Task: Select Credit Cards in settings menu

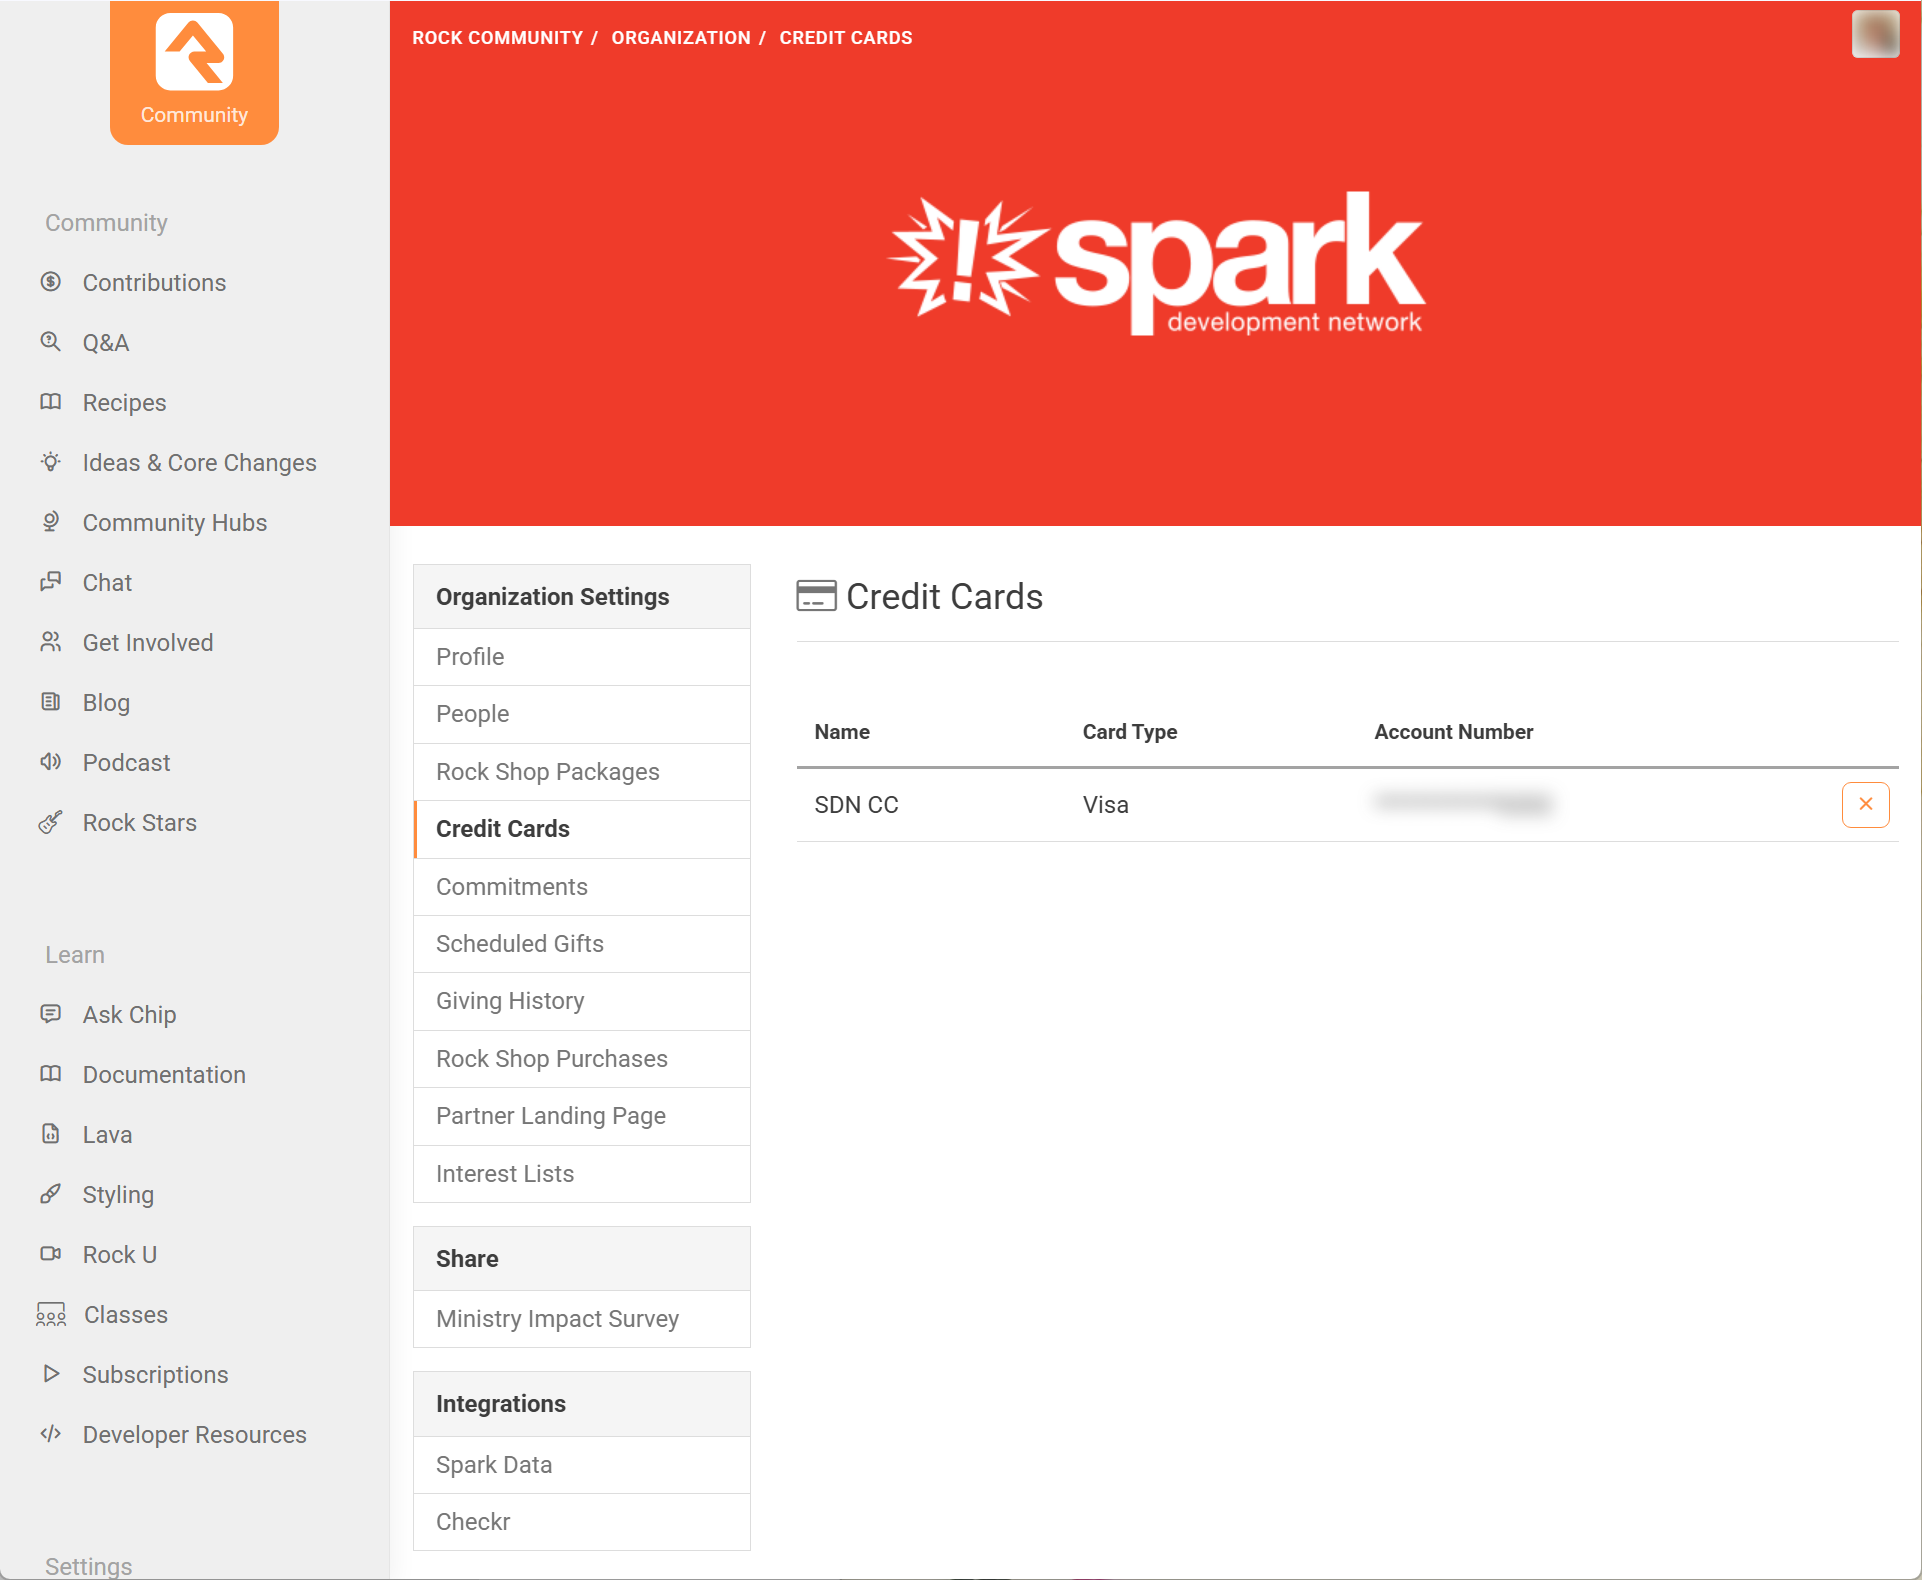Action: (x=582, y=829)
